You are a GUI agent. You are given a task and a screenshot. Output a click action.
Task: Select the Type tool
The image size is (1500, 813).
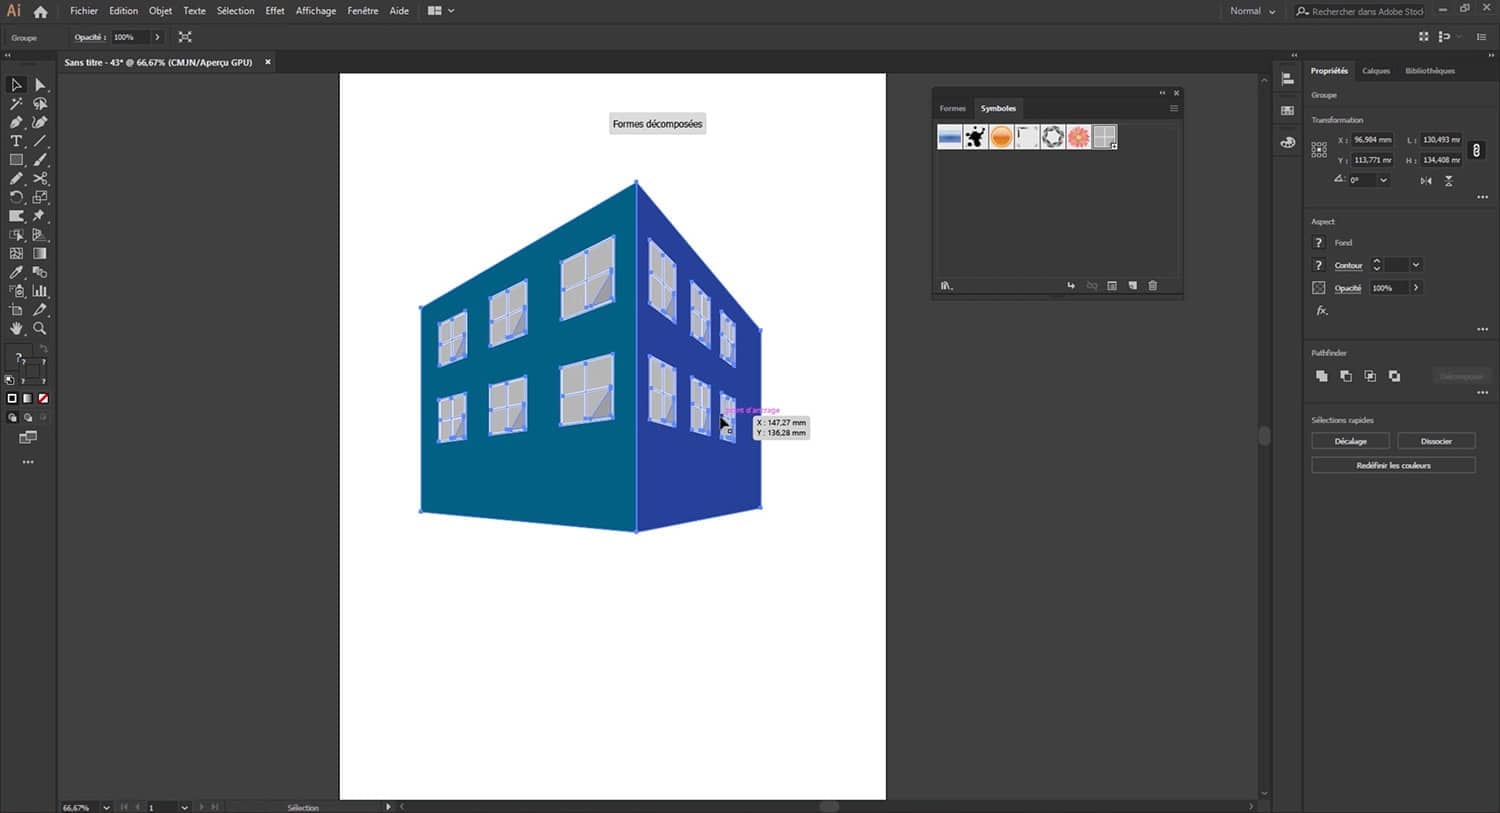(15, 141)
